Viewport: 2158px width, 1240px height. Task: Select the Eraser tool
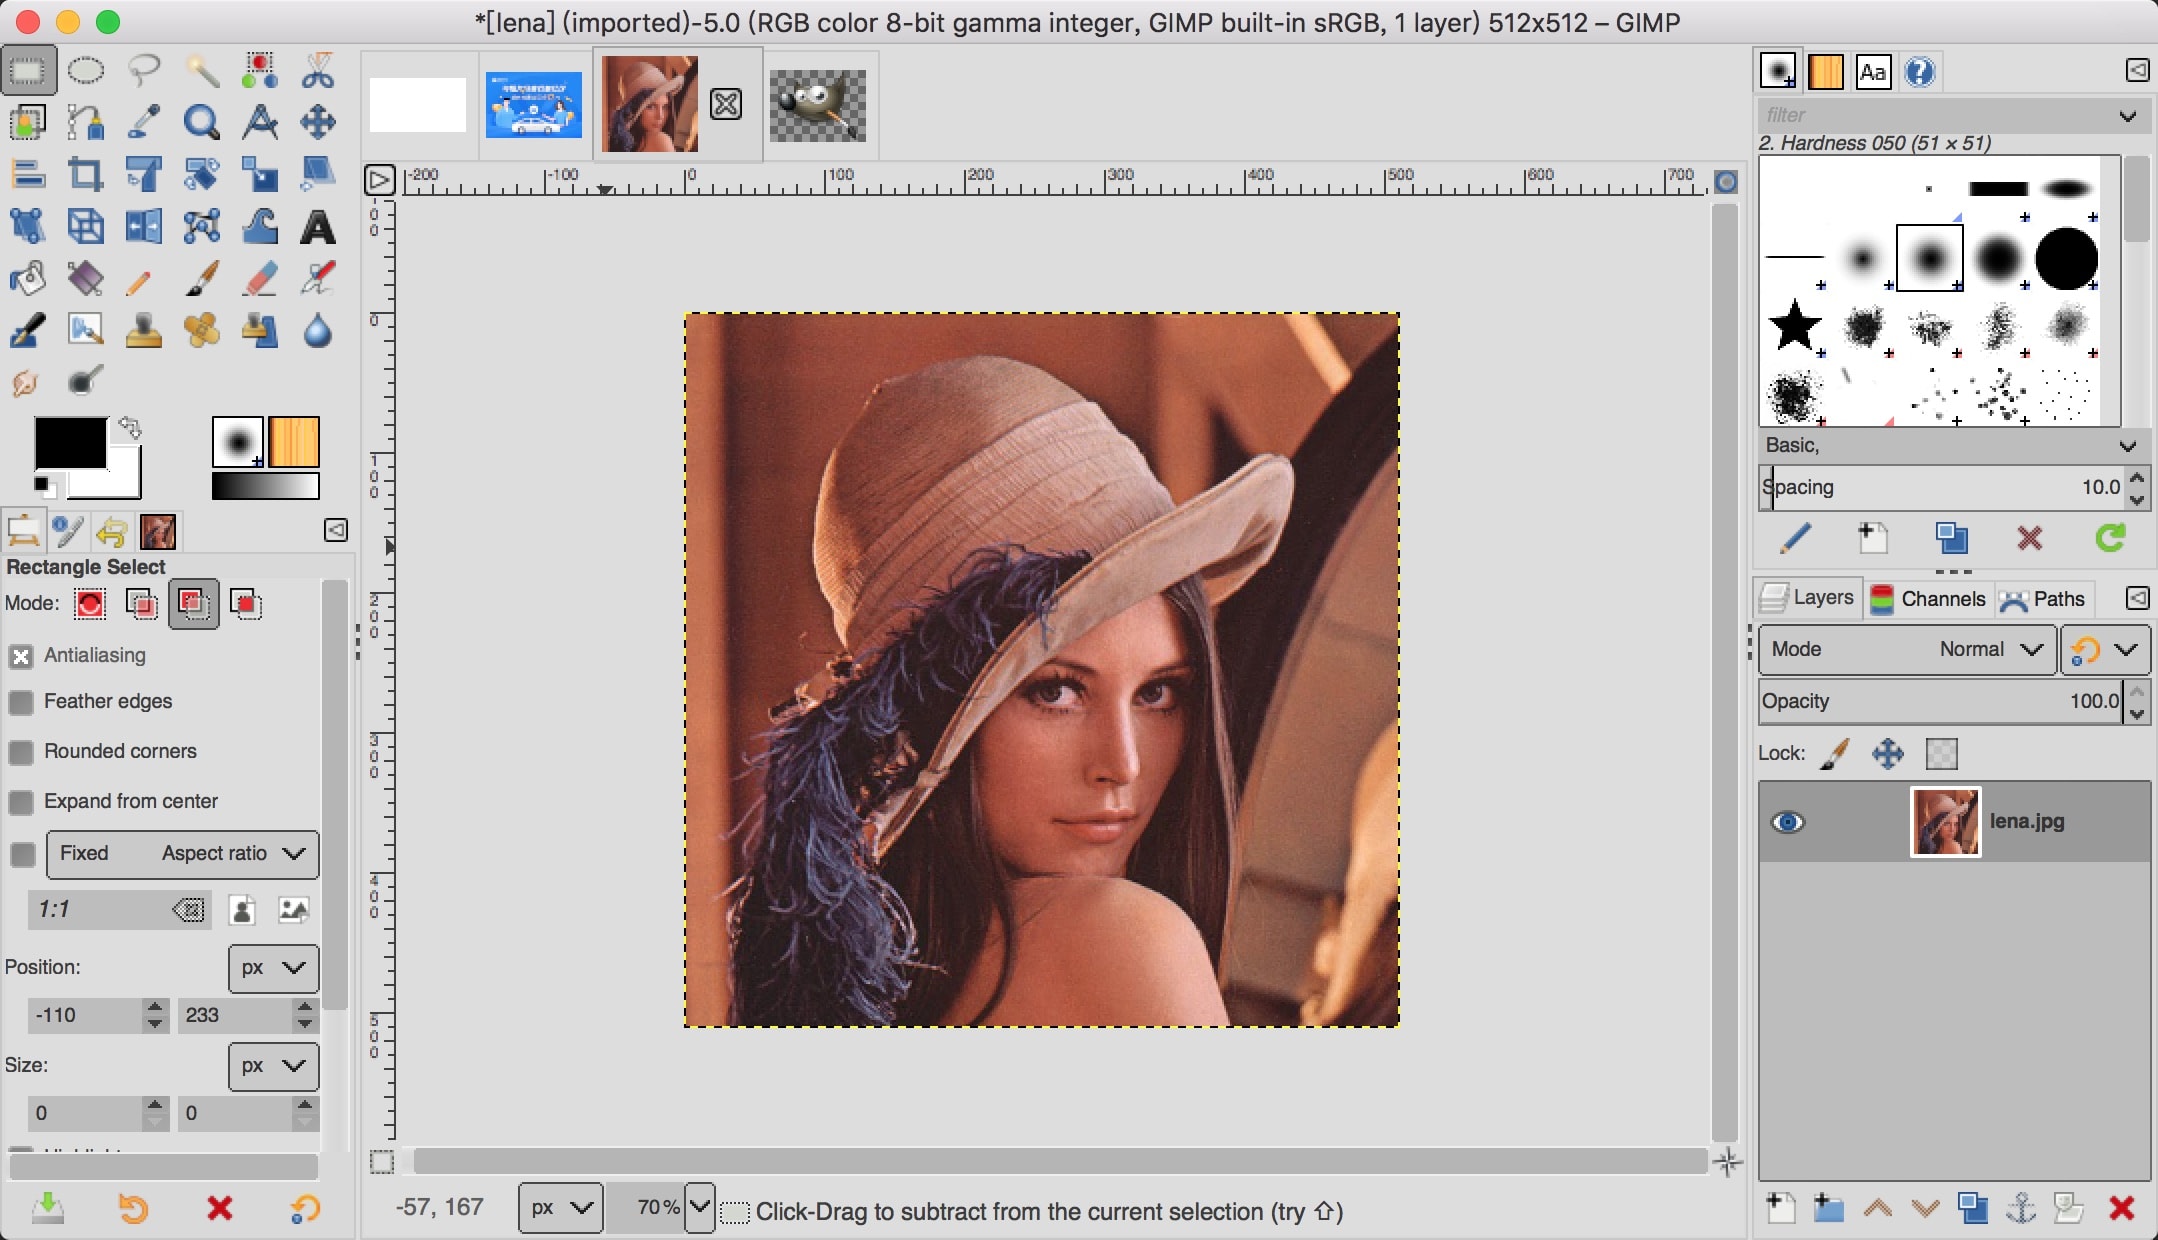tap(260, 279)
